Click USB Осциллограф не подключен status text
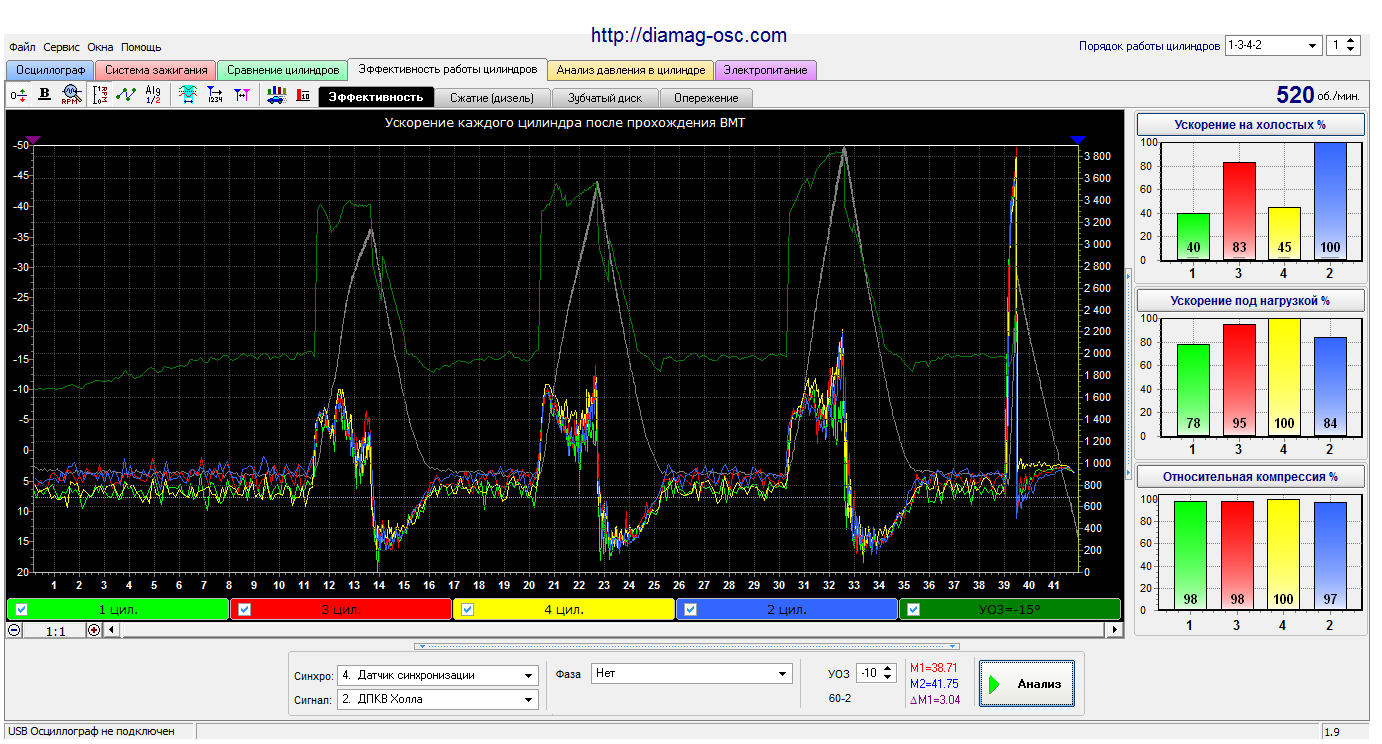Viewport: 1382px width, 744px height. point(91,732)
